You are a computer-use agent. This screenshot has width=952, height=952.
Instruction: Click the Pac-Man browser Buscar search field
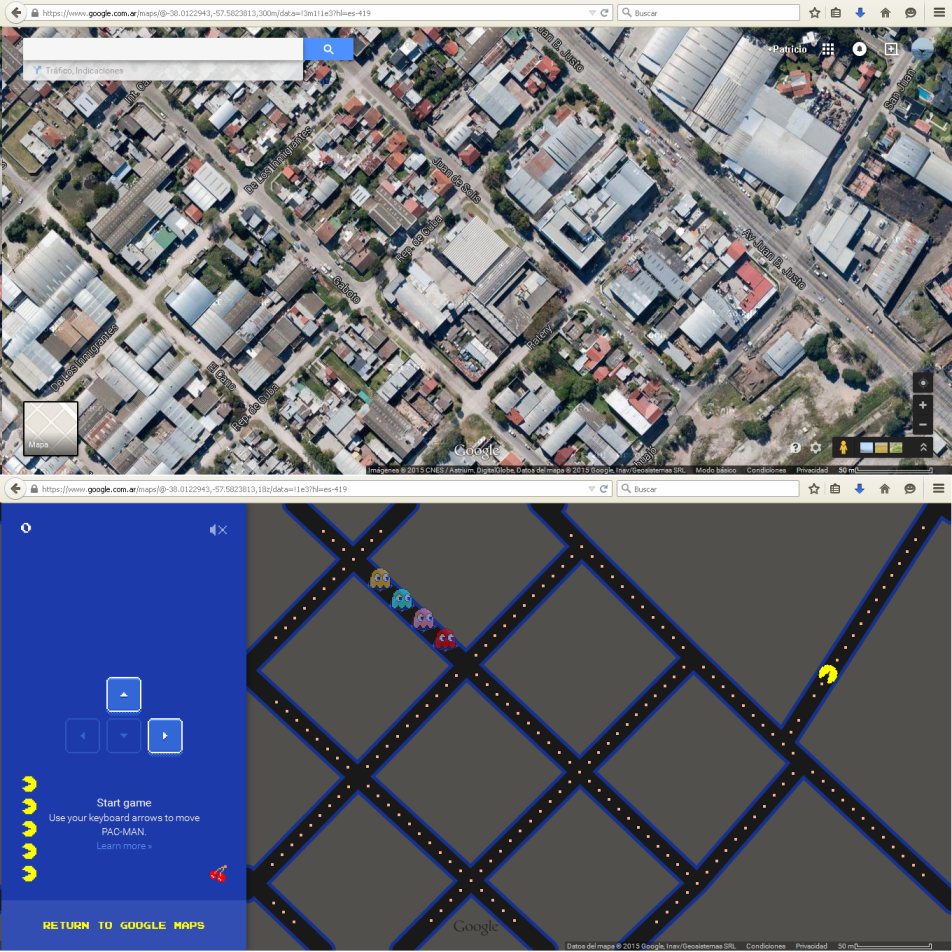(708, 489)
